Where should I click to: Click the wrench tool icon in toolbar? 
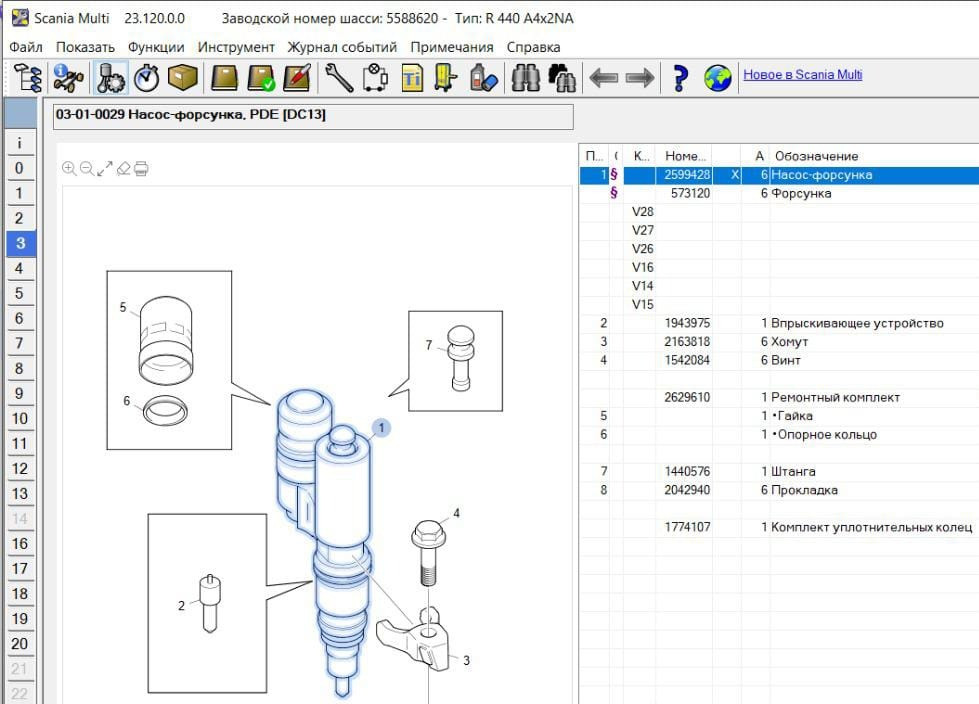point(339,78)
